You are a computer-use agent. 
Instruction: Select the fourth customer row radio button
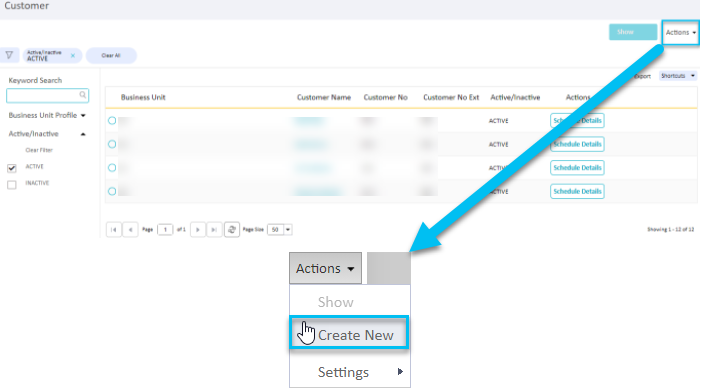[112, 191]
